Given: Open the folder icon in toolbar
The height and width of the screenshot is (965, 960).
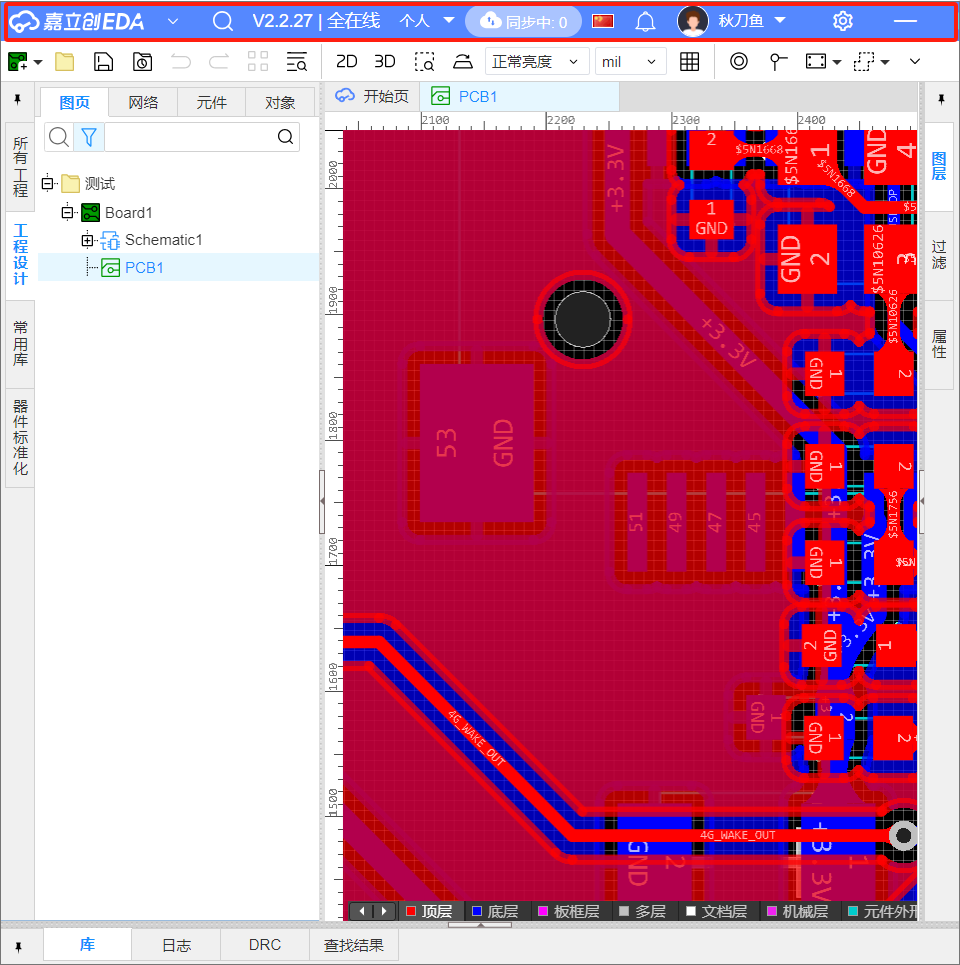Looking at the screenshot, I should pyautogui.click(x=65, y=62).
